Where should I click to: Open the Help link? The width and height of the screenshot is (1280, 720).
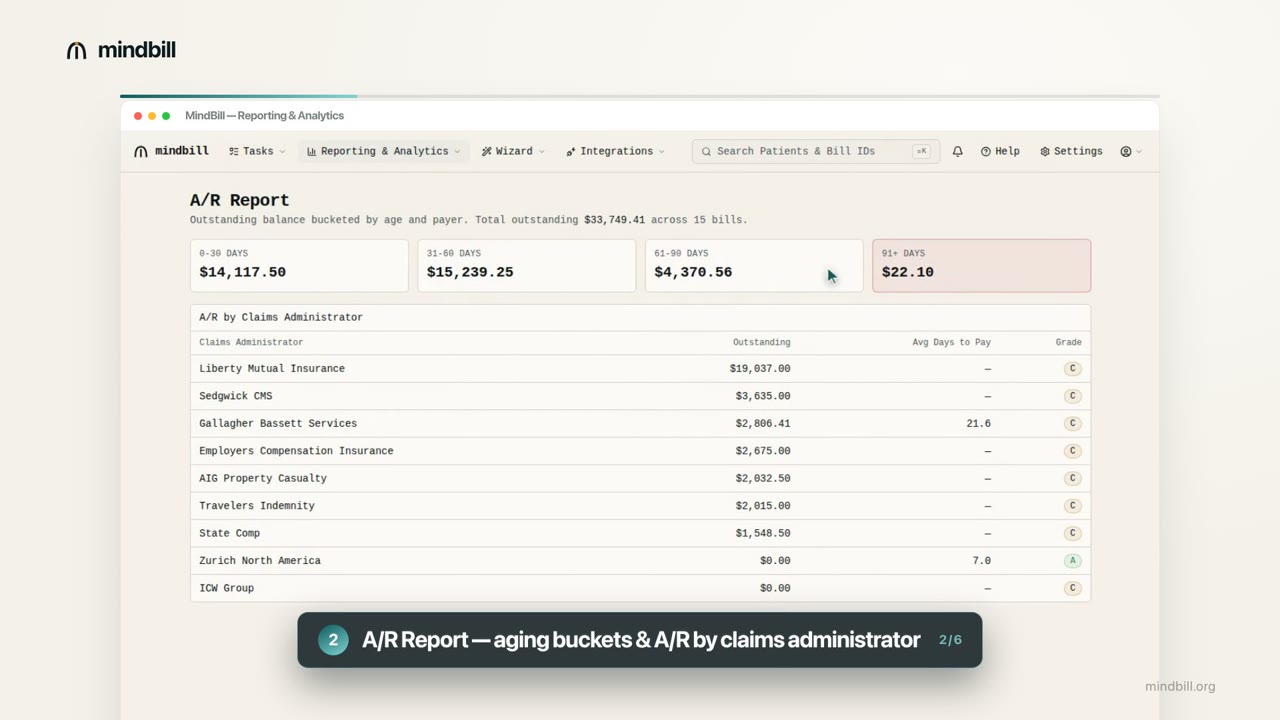(1000, 151)
